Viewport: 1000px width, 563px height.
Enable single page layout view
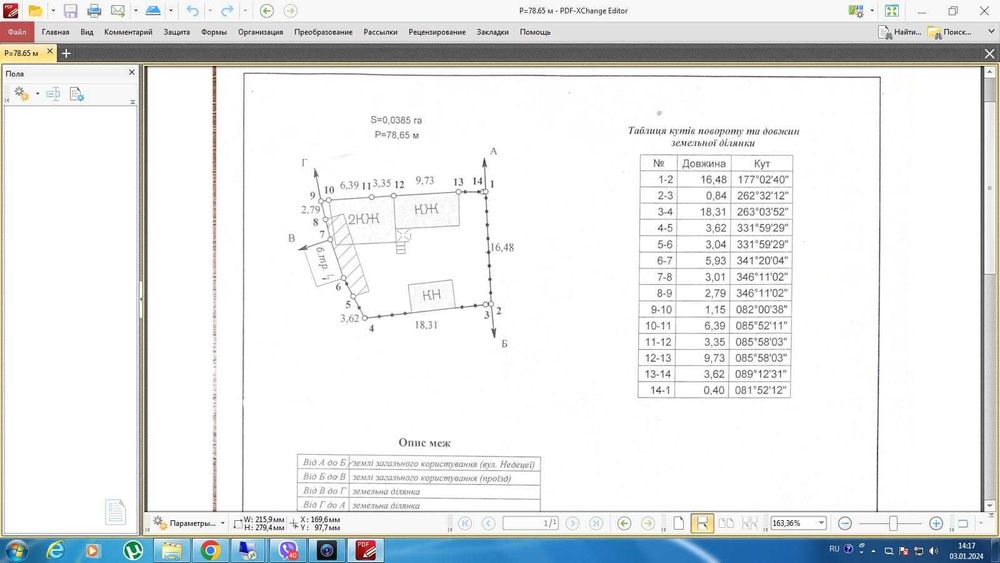pos(678,523)
